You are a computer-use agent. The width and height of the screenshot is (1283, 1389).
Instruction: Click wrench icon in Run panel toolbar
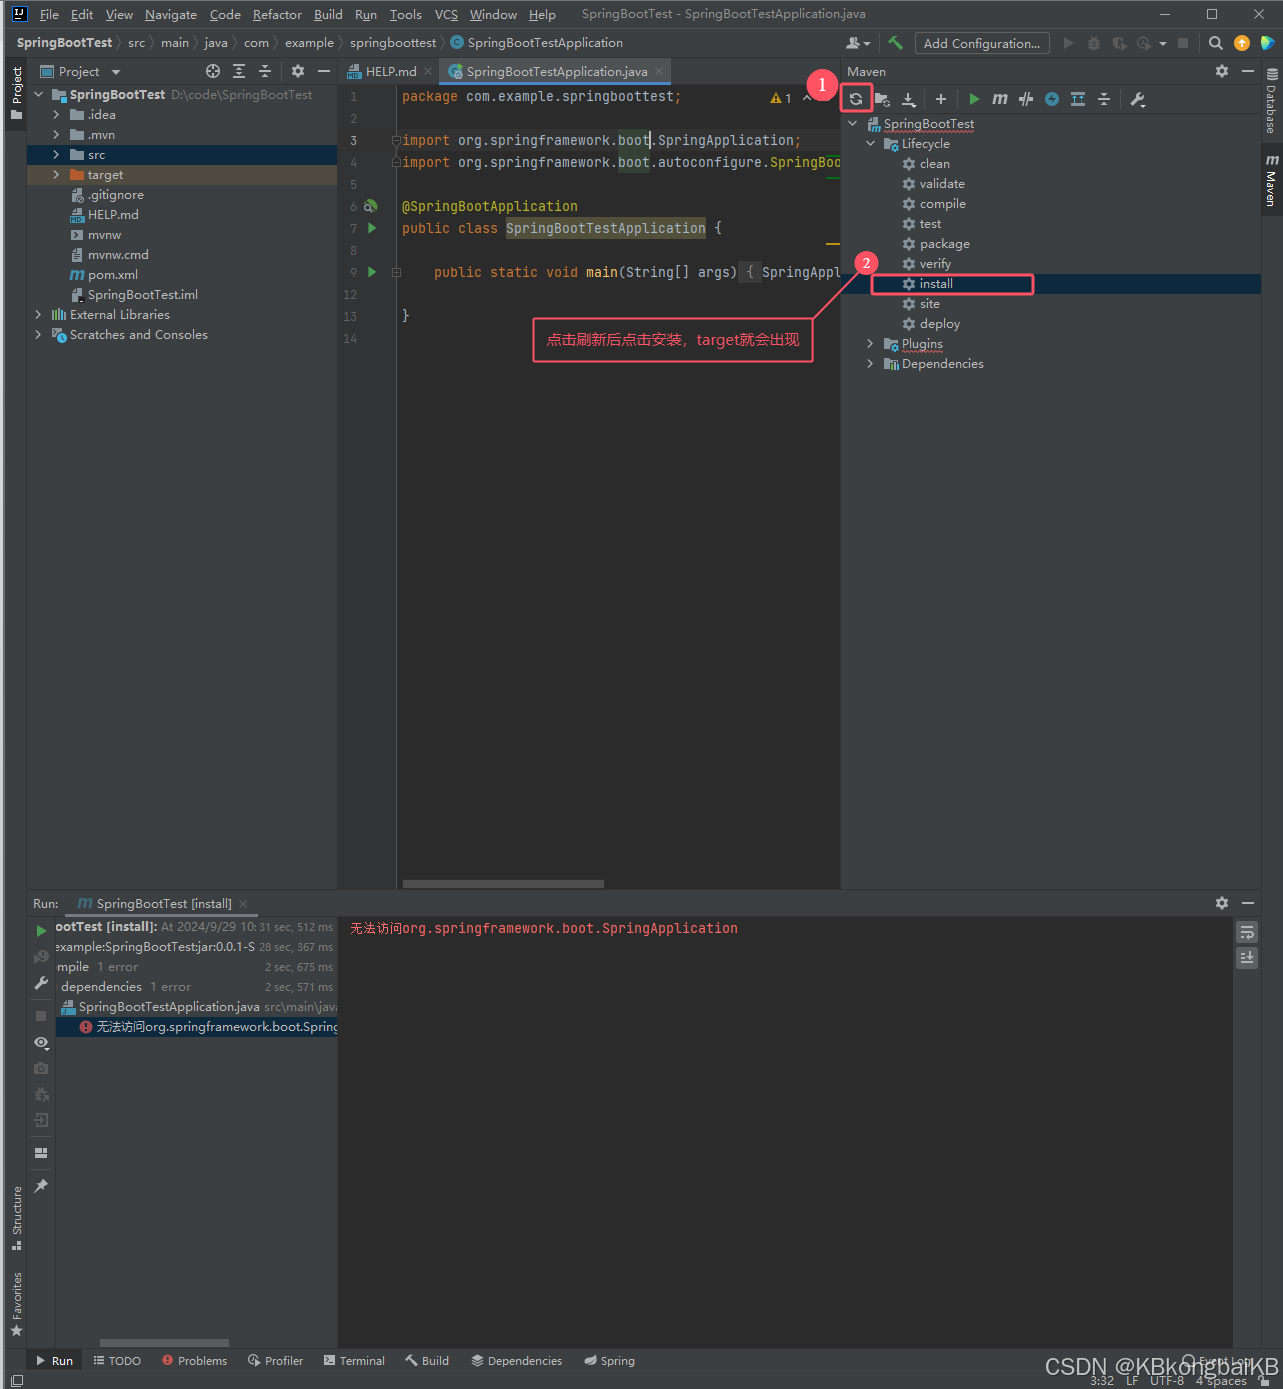[x=41, y=983]
